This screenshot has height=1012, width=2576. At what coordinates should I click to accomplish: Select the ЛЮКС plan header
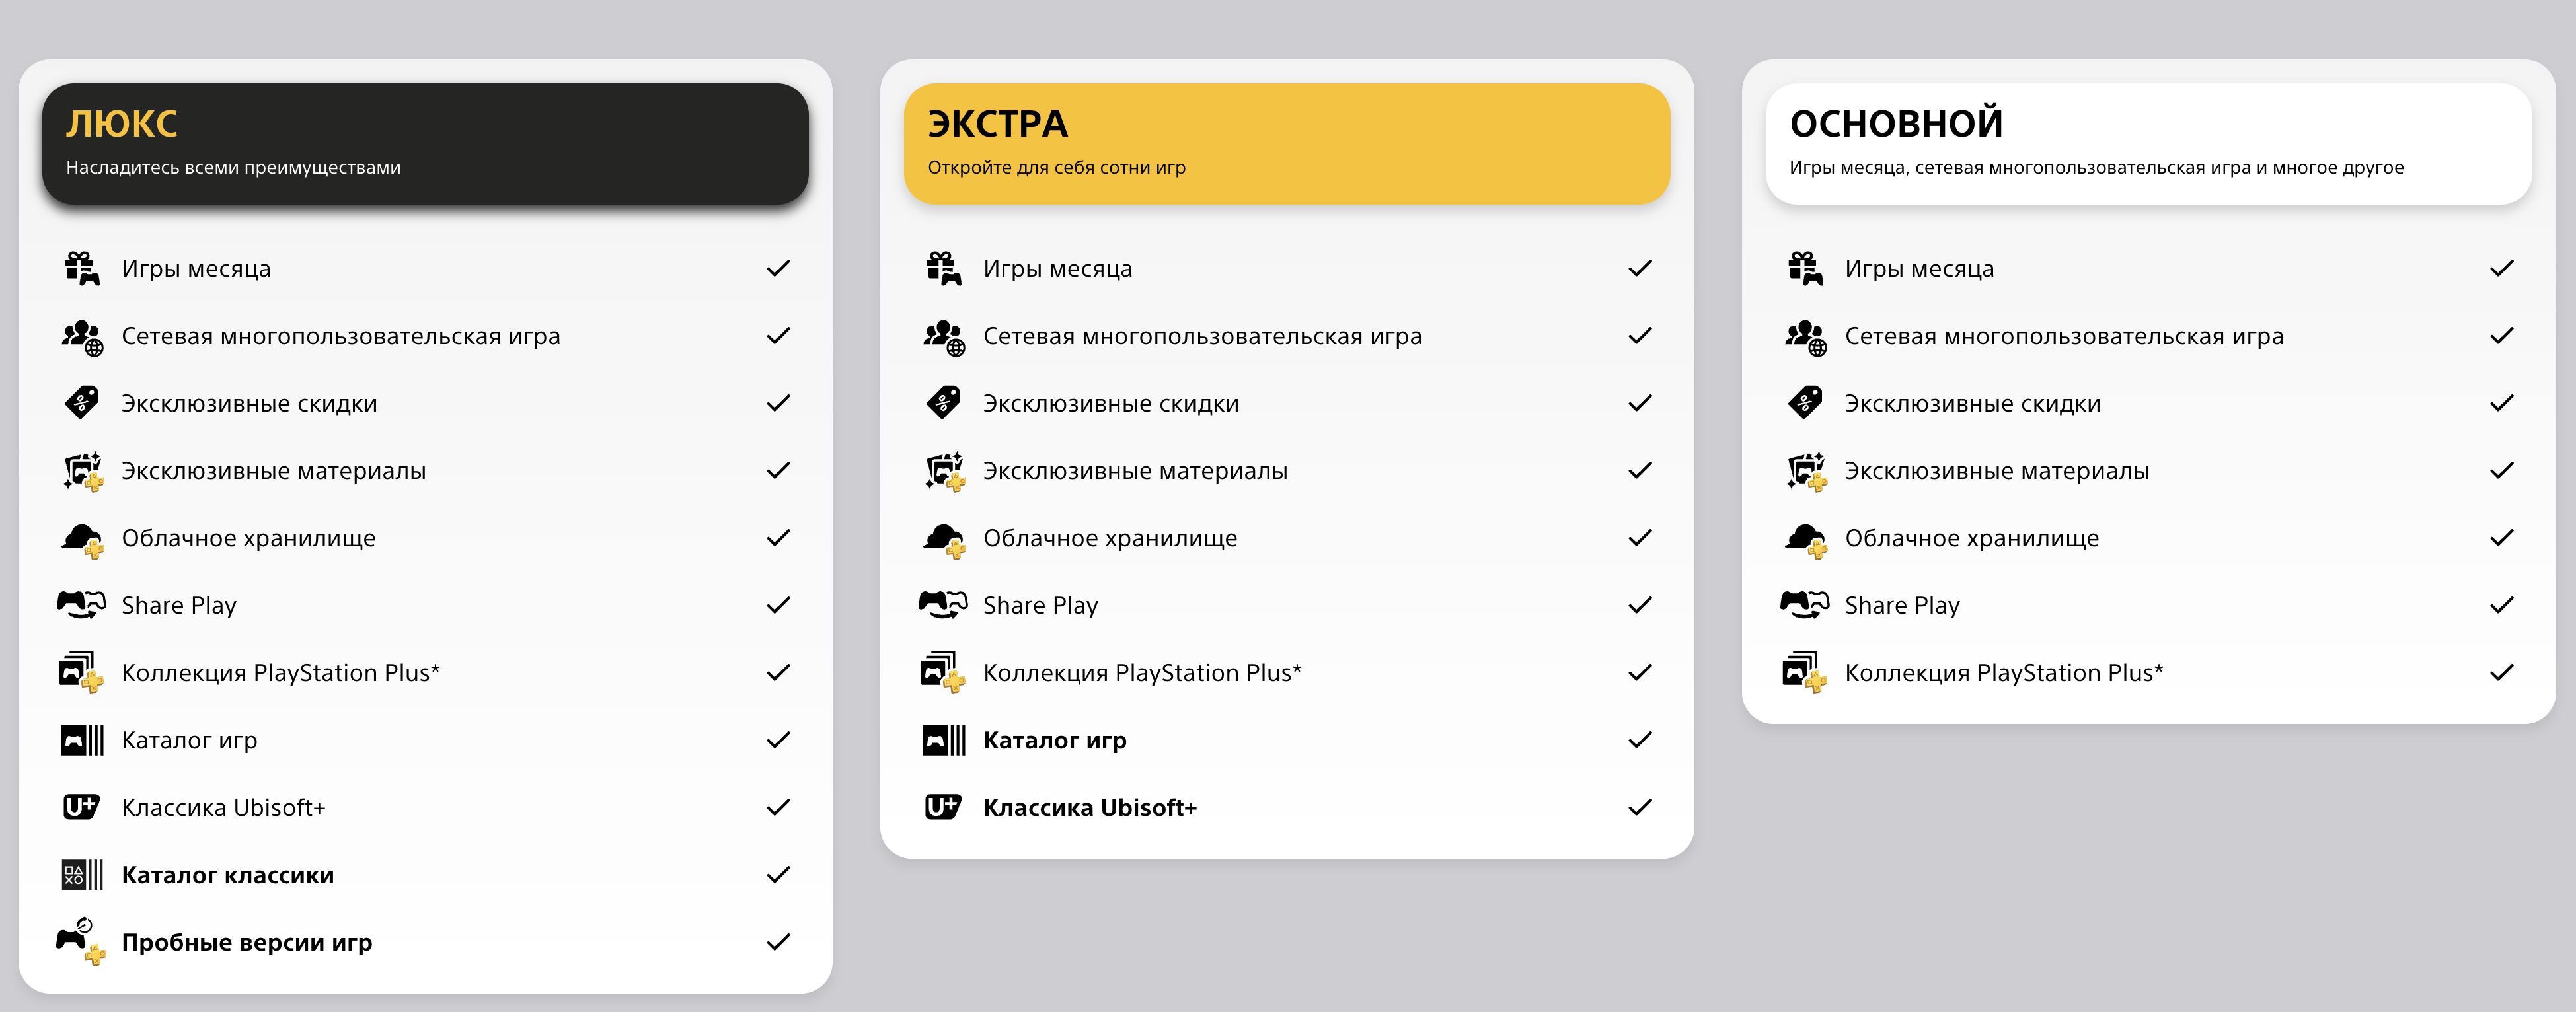tap(425, 144)
